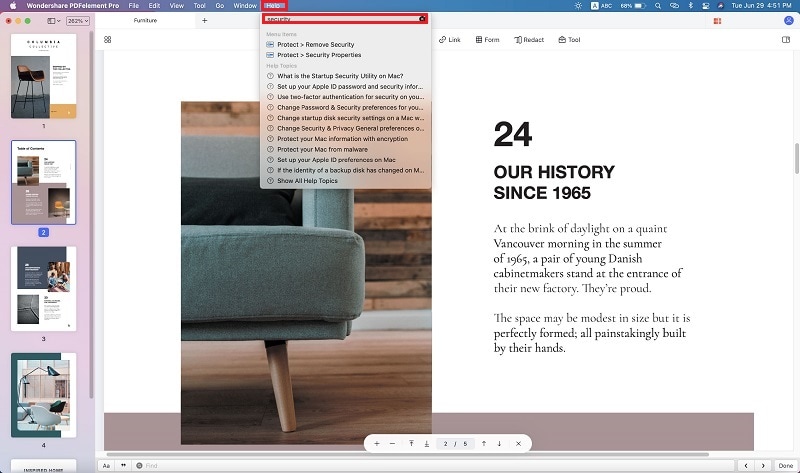Click the Bluetooth menu bar icon
800x473 pixels.
coord(690,6)
